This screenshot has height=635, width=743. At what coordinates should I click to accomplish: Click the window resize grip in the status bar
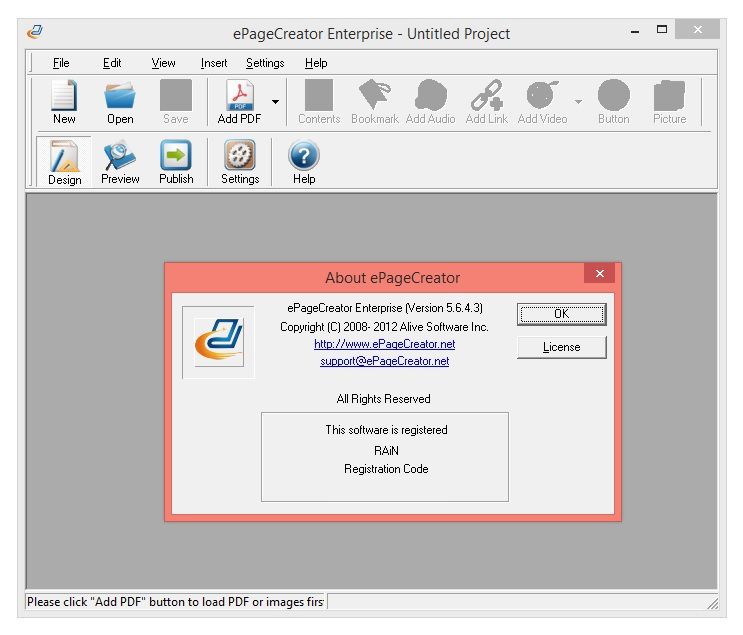[713, 603]
